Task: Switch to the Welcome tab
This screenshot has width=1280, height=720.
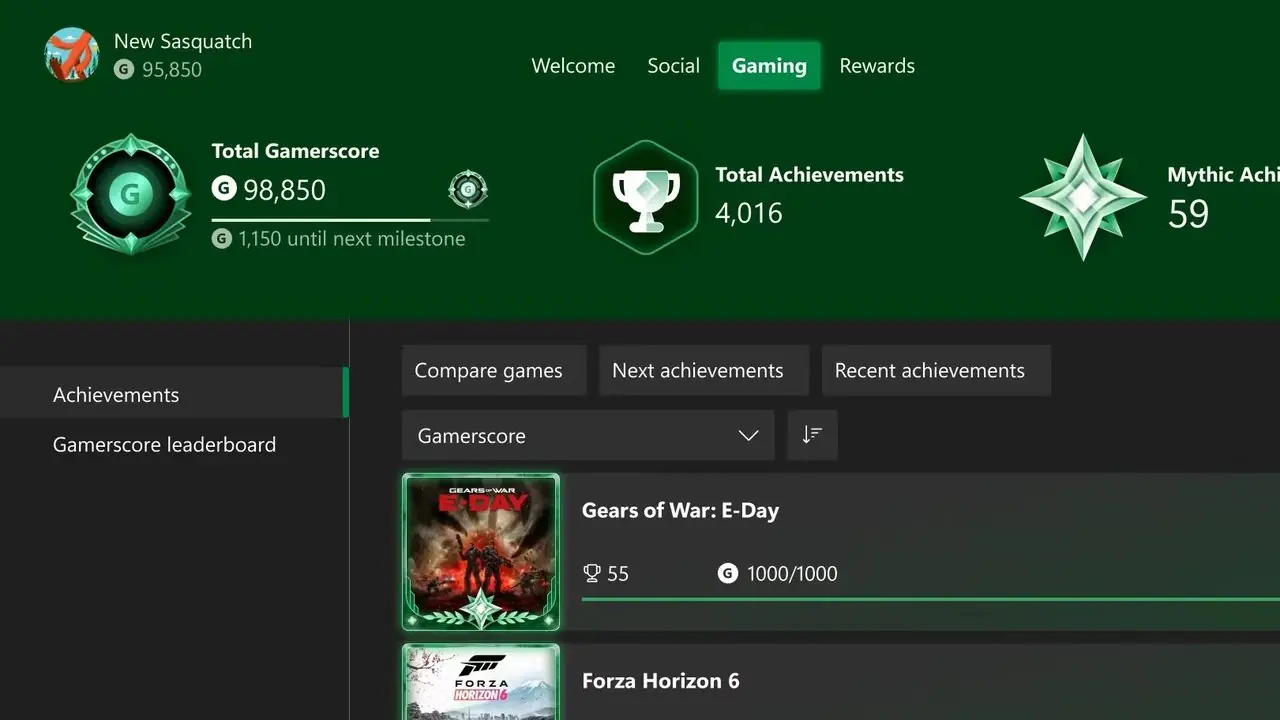Action: pos(573,66)
